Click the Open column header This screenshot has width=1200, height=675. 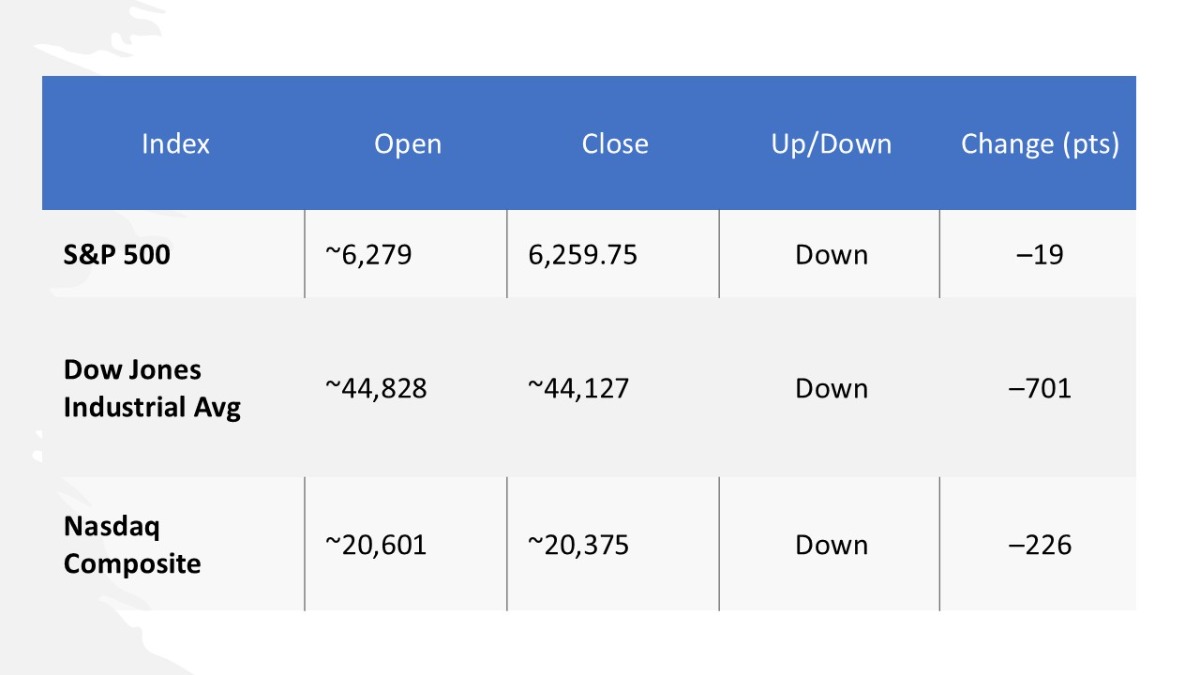407,144
